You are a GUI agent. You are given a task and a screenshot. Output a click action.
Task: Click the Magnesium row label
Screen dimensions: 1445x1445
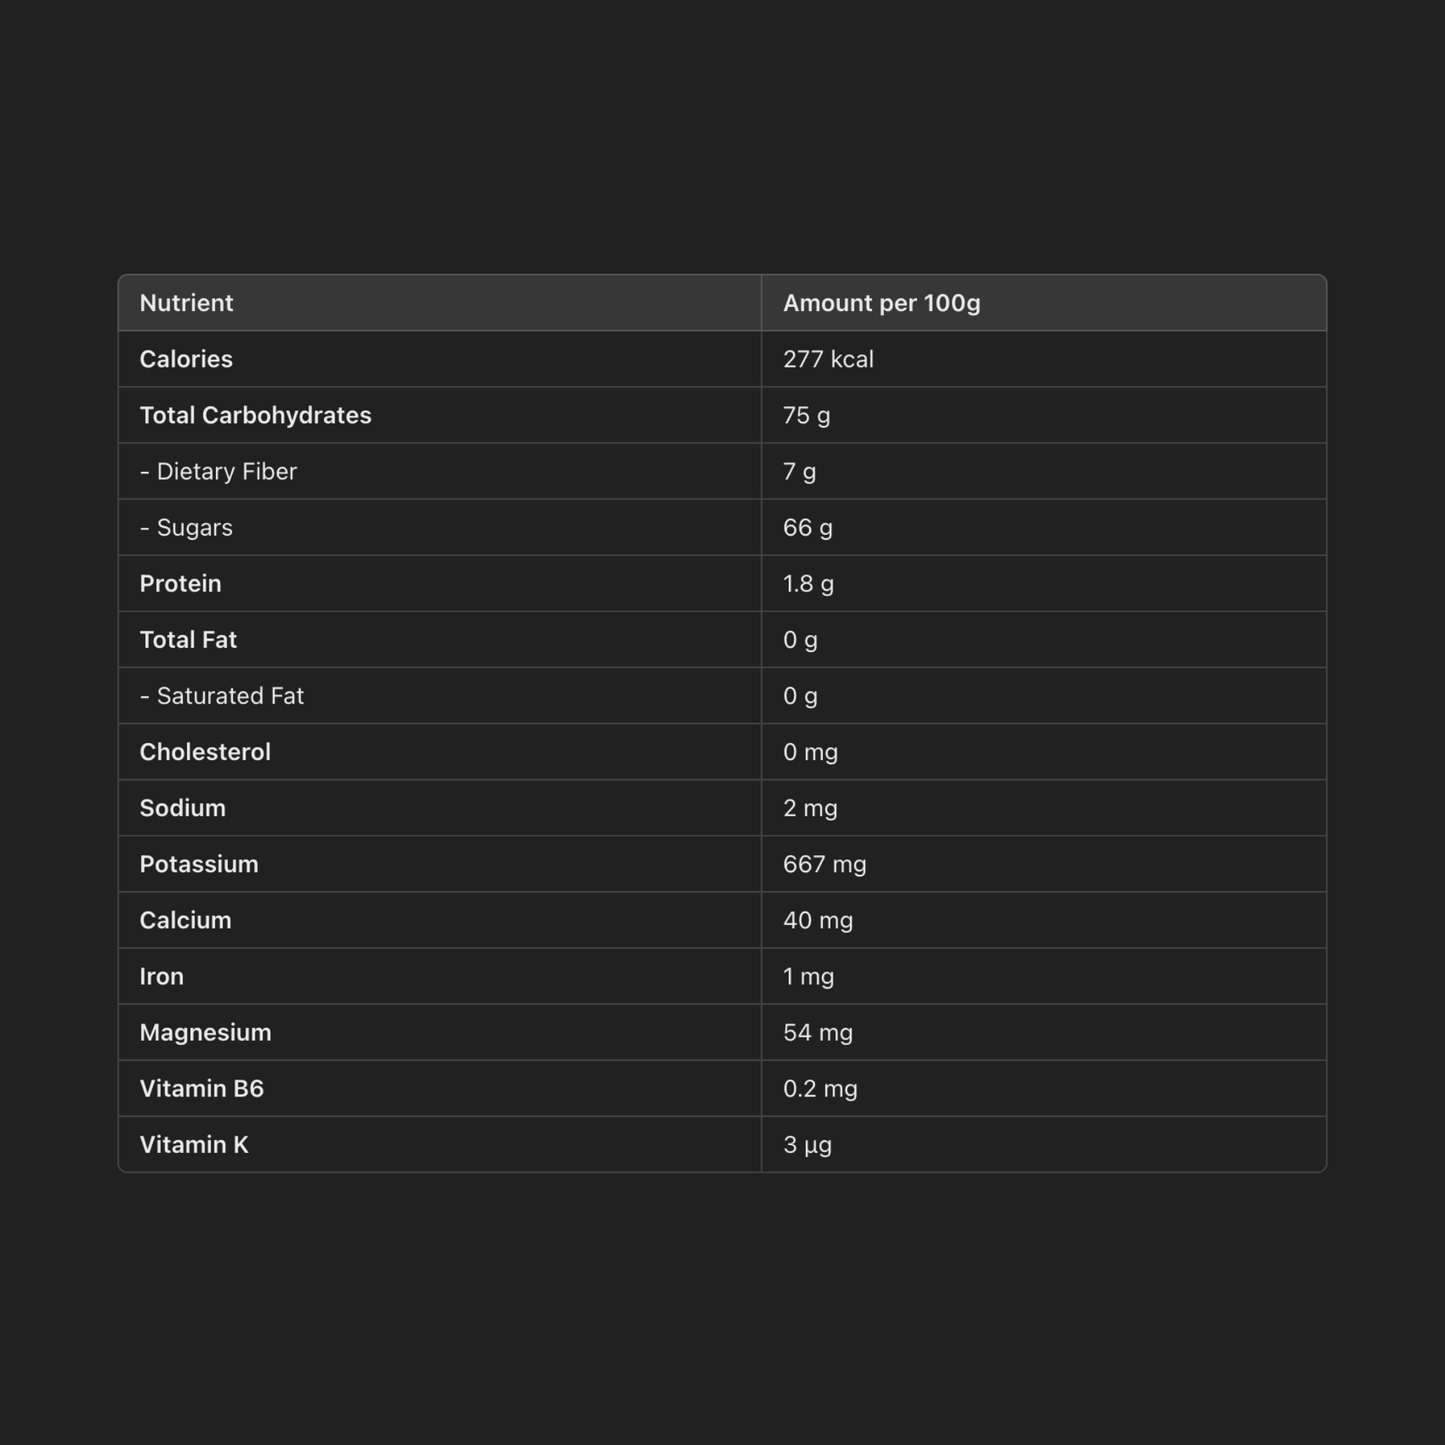point(205,1031)
